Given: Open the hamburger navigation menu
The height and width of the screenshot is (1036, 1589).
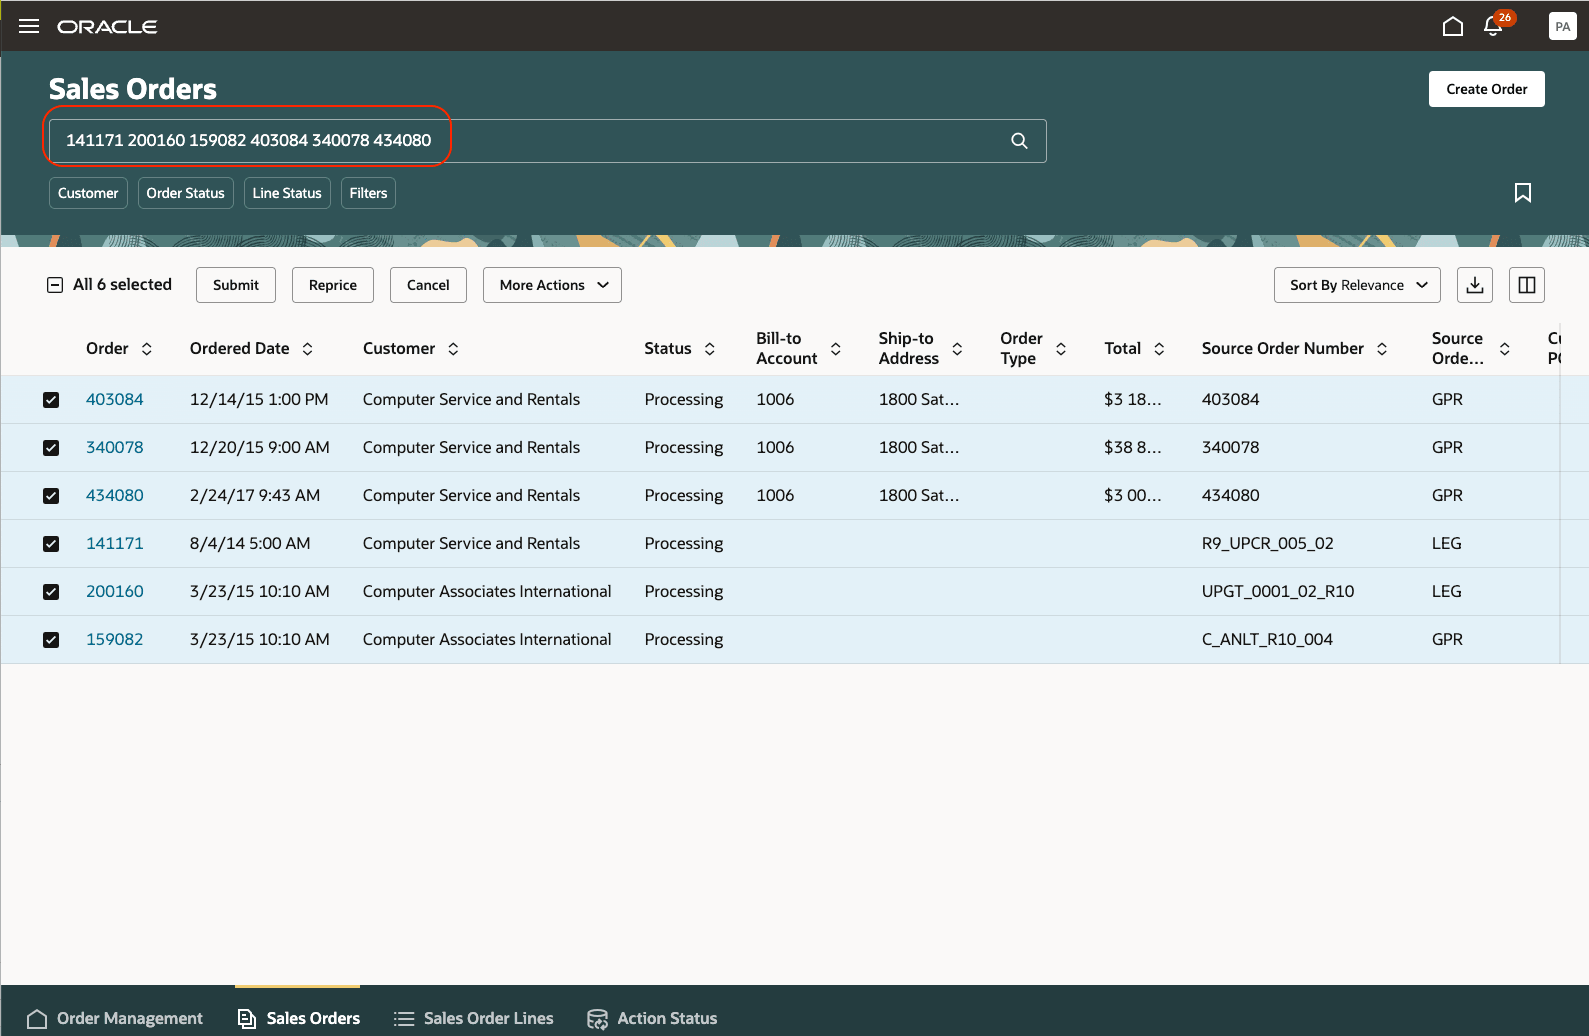Looking at the screenshot, I should (x=29, y=26).
